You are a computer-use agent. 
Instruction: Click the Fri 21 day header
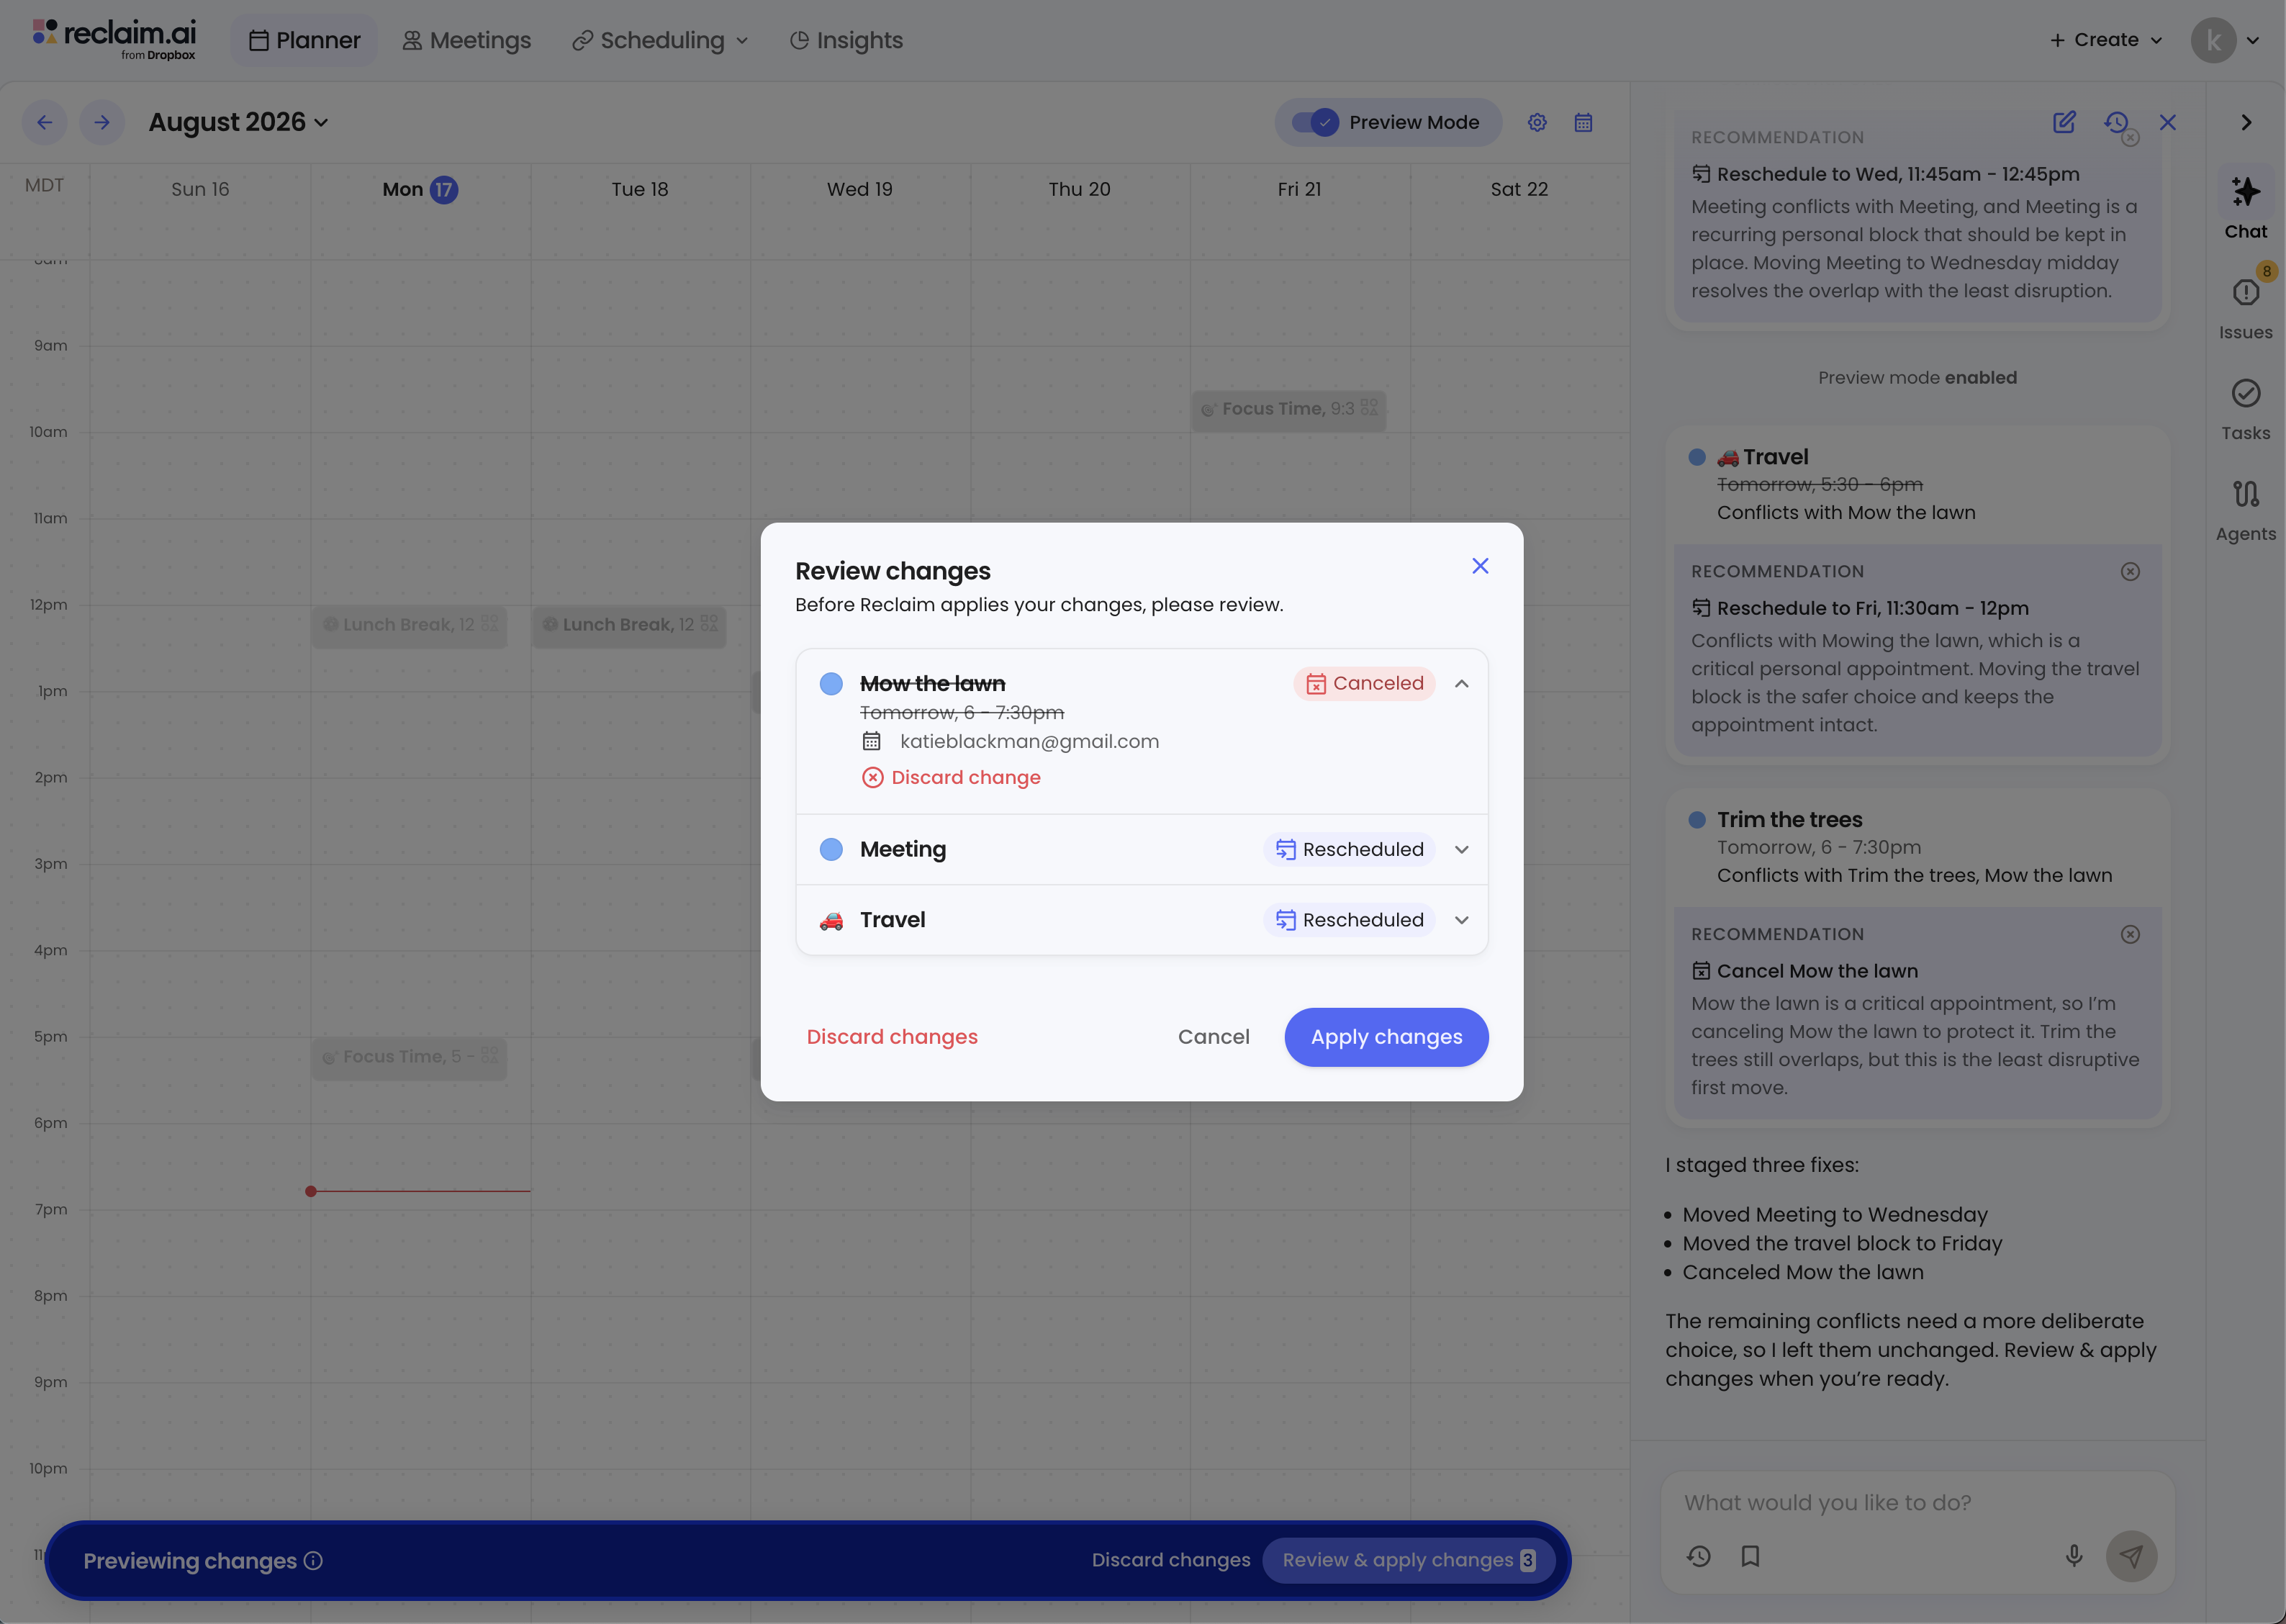[1299, 189]
